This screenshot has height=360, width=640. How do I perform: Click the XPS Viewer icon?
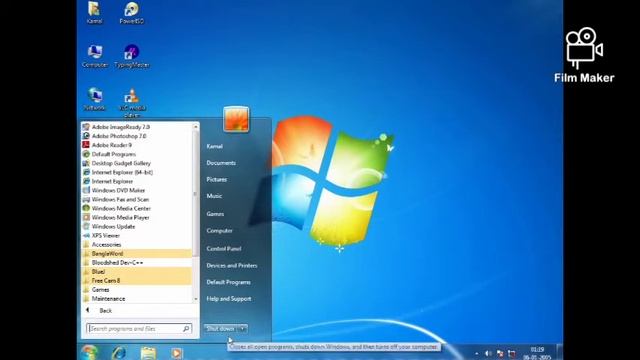86,236
